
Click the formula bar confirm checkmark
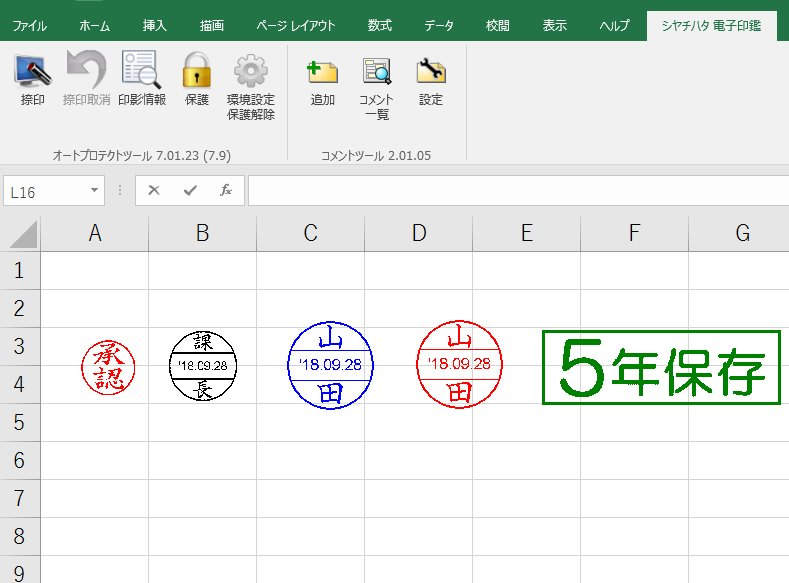click(190, 190)
